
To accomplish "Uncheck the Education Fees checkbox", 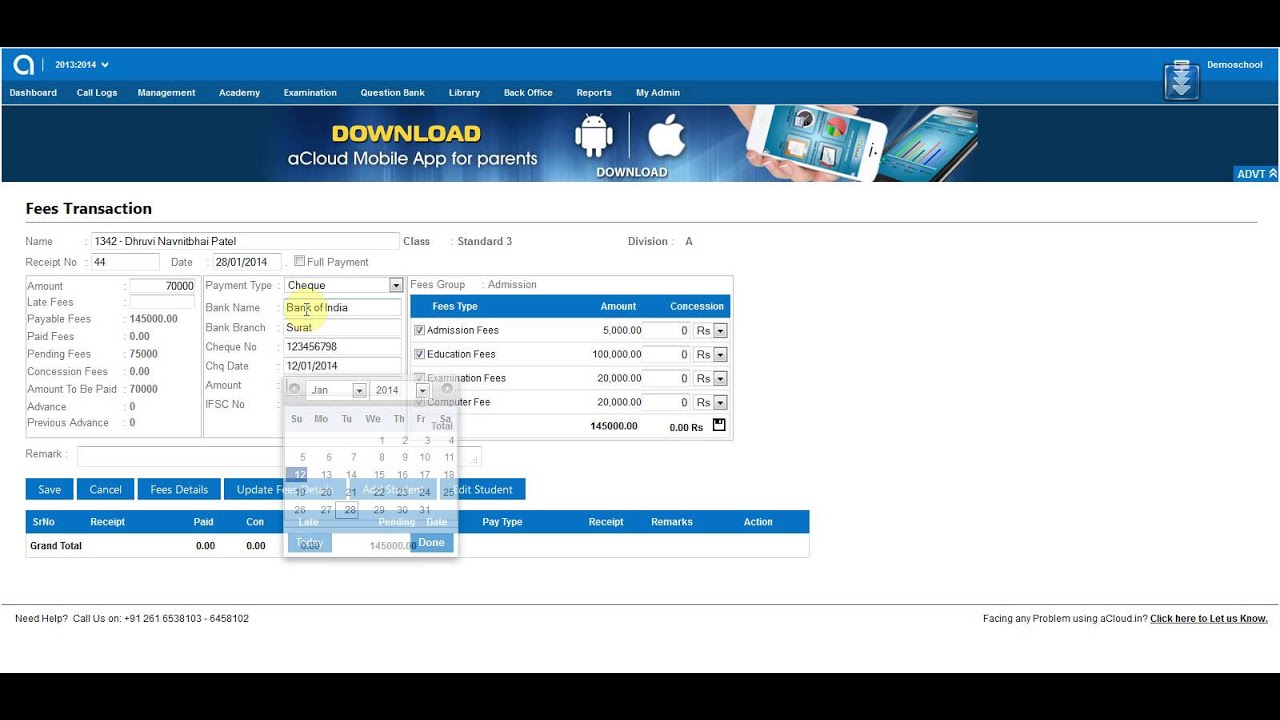I will [x=420, y=354].
